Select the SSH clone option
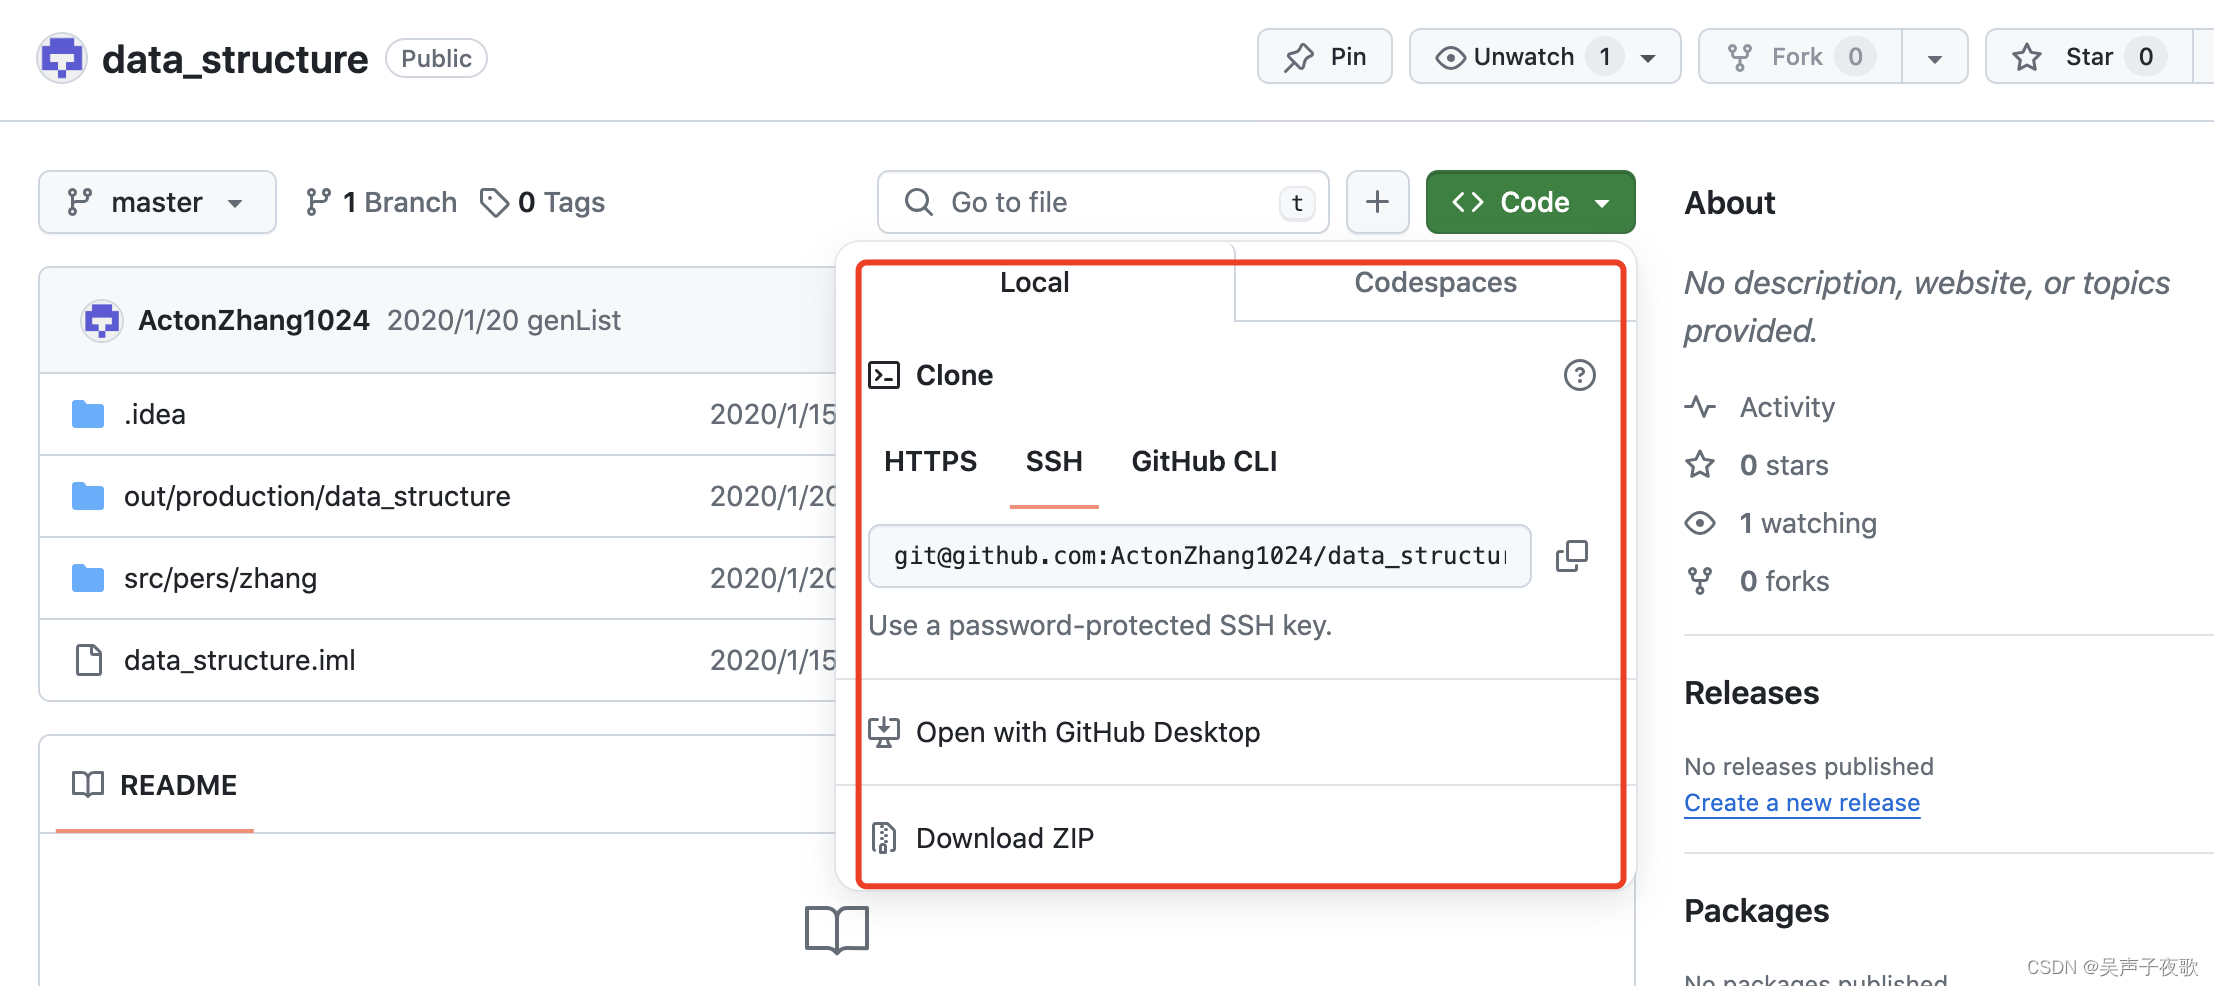2214x986 pixels. click(1054, 461)
